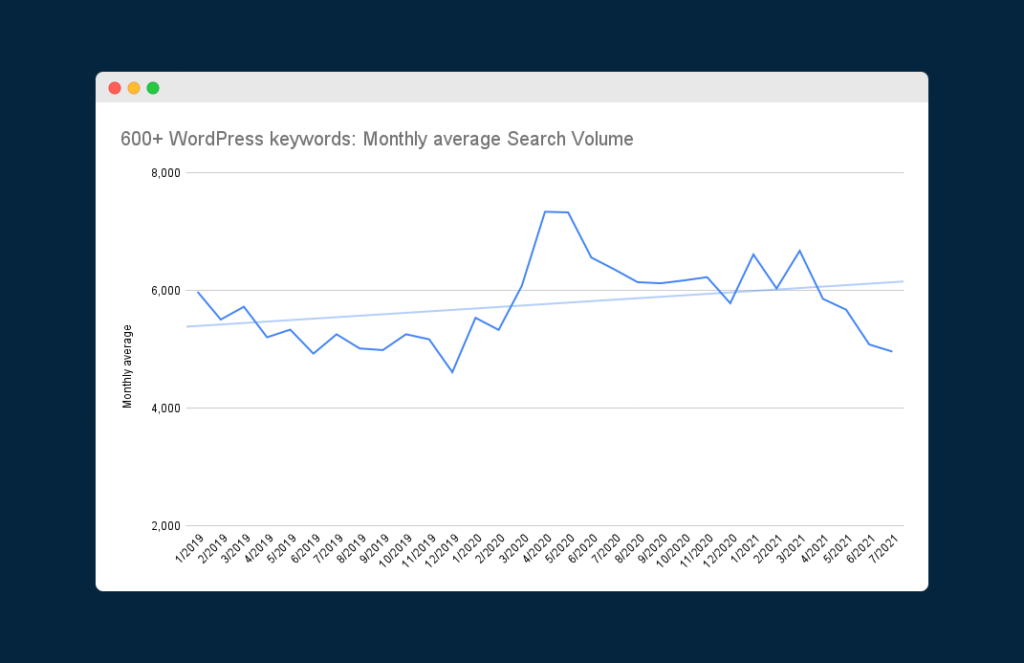Image resolution: width=1024 pixels, height=663 pixels.
Task: Click the 11/2020 x-axis label
Action: coord(697,551)
